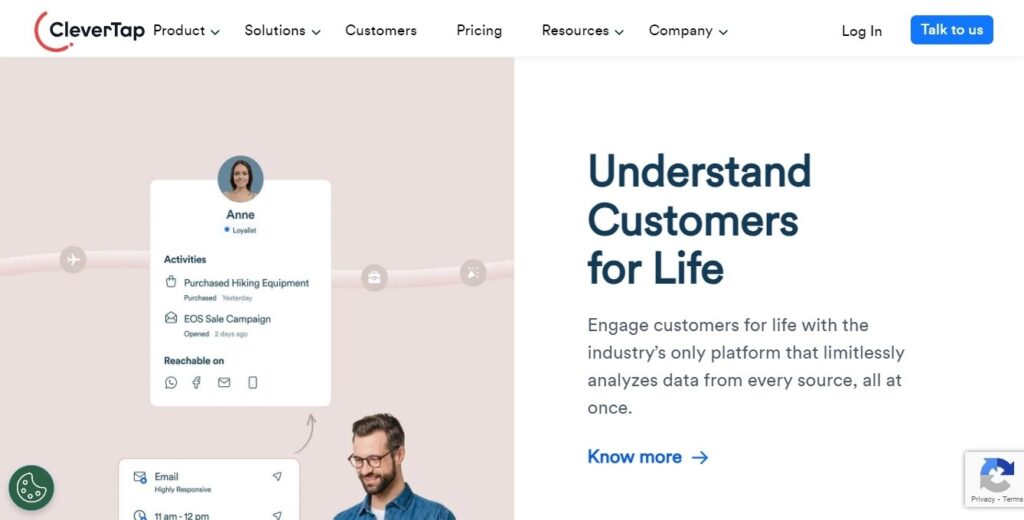Viewport: 1024px width, 520px height.
Task: Click the Talk to us button
Action: [x=952, y=30]
